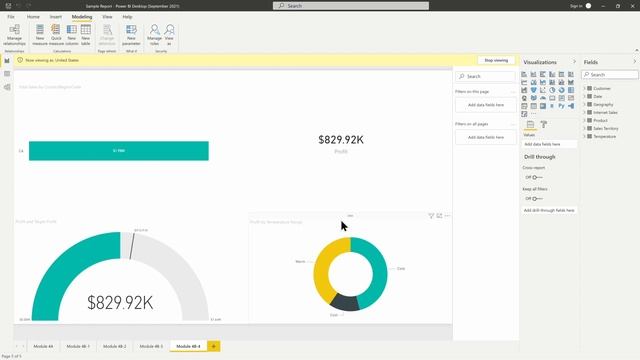Switch to the View ribbon tab
This screenshot has height=360, width=640.
pos(107,17)
